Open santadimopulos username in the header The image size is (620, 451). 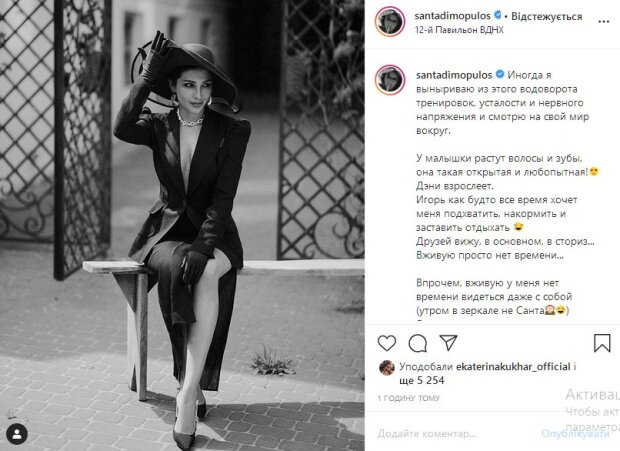[x=452, y=16]
